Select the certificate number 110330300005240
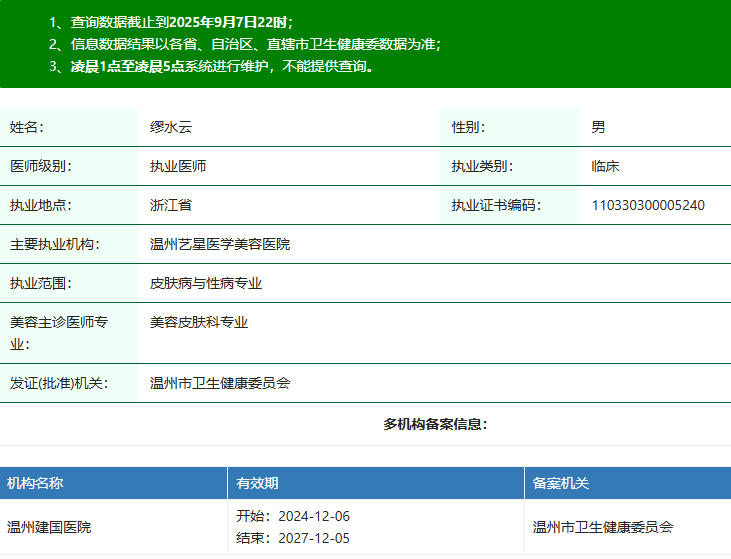 click(648, 205)
